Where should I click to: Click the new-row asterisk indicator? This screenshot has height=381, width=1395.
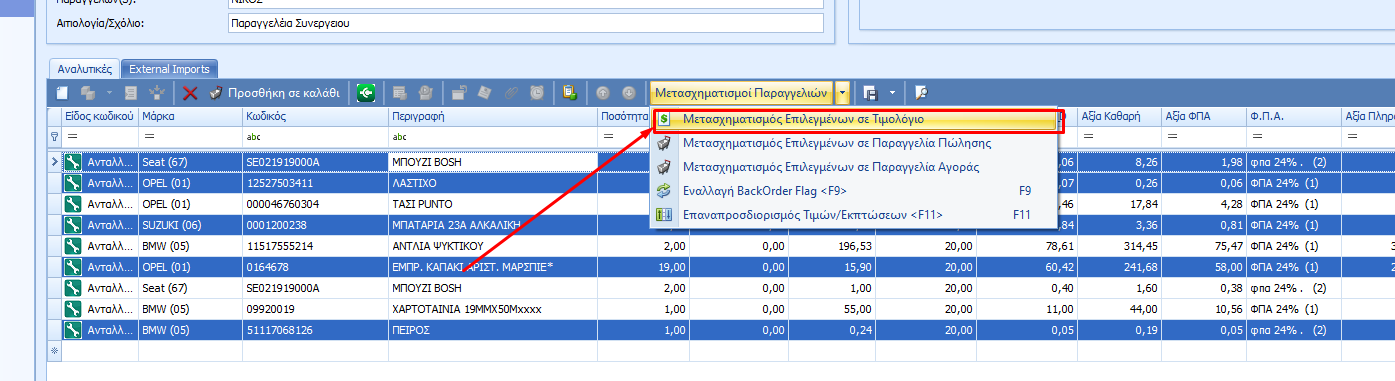54,351
